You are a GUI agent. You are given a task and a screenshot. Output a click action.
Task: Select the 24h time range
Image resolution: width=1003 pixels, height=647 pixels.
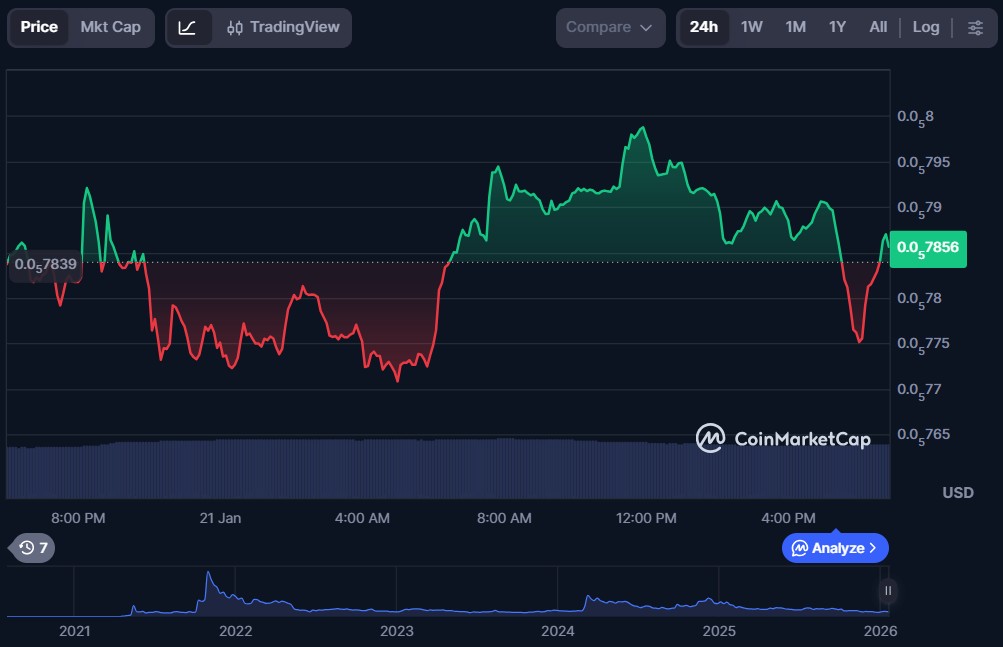coord(703,27)
